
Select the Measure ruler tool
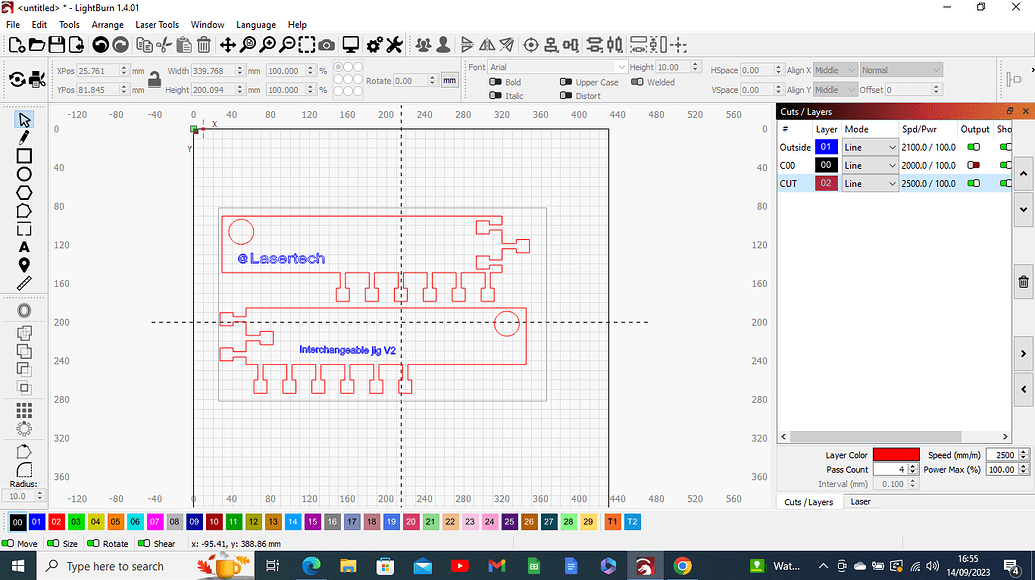(x=25, y=284)
